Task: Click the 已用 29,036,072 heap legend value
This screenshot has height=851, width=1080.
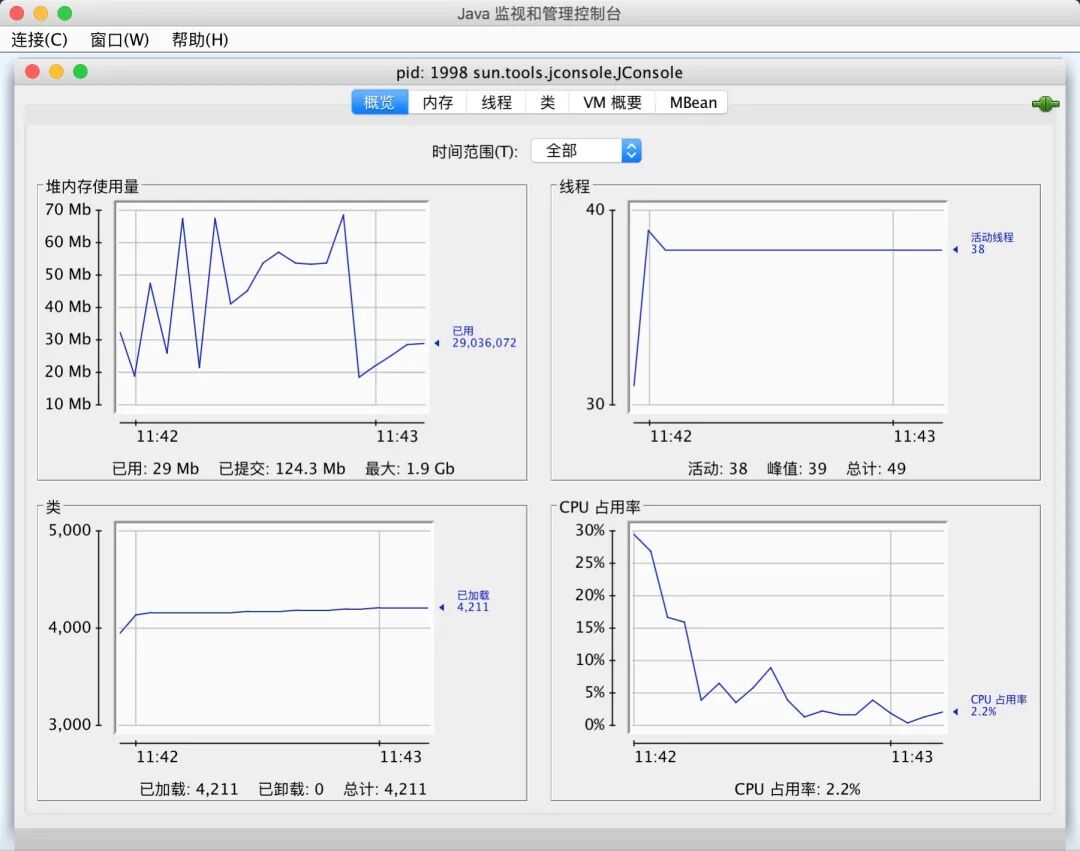Action: [x=484, y=337]
